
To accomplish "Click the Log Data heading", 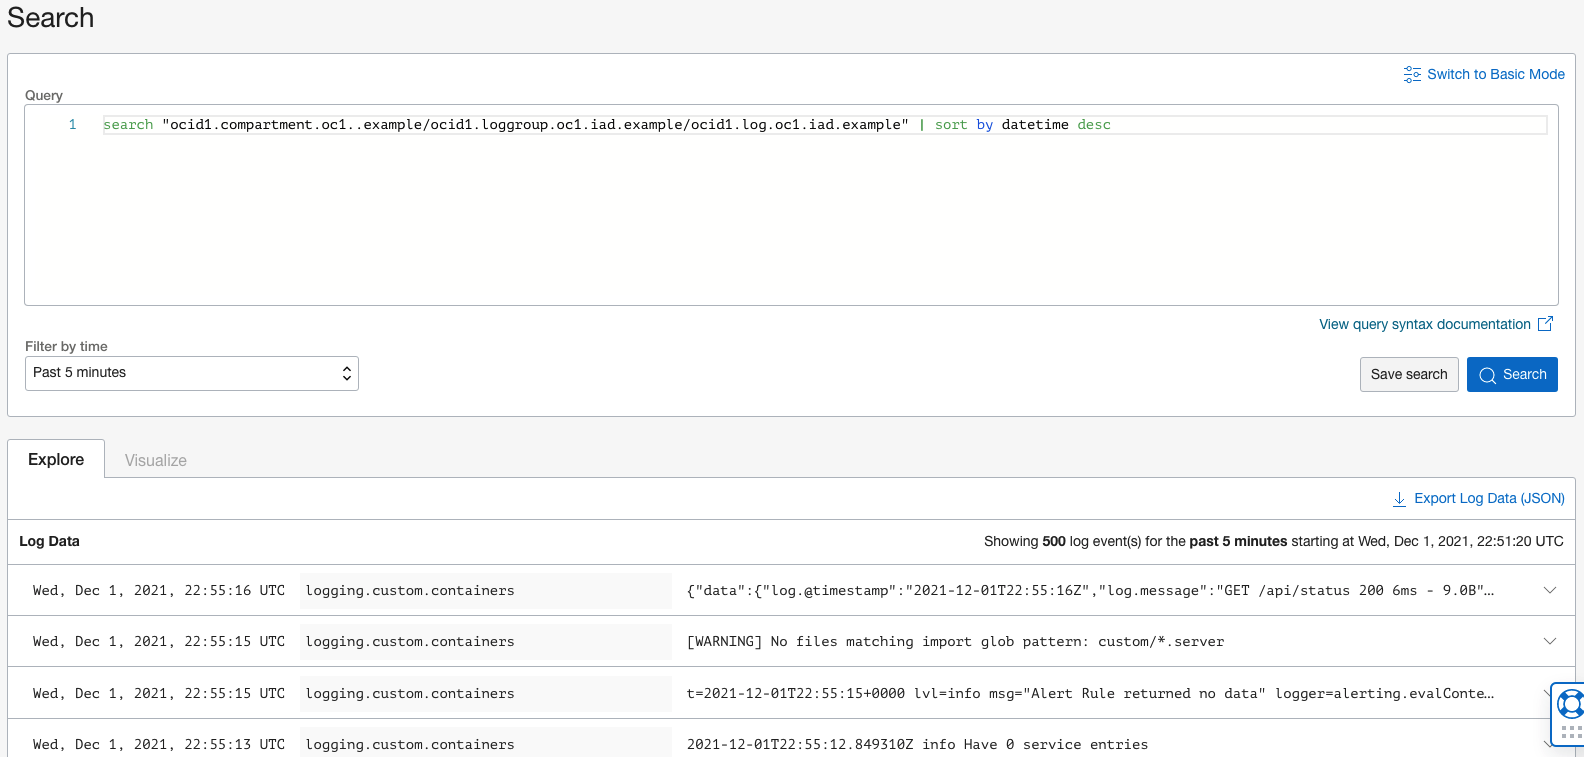I will tap(49, 541).
